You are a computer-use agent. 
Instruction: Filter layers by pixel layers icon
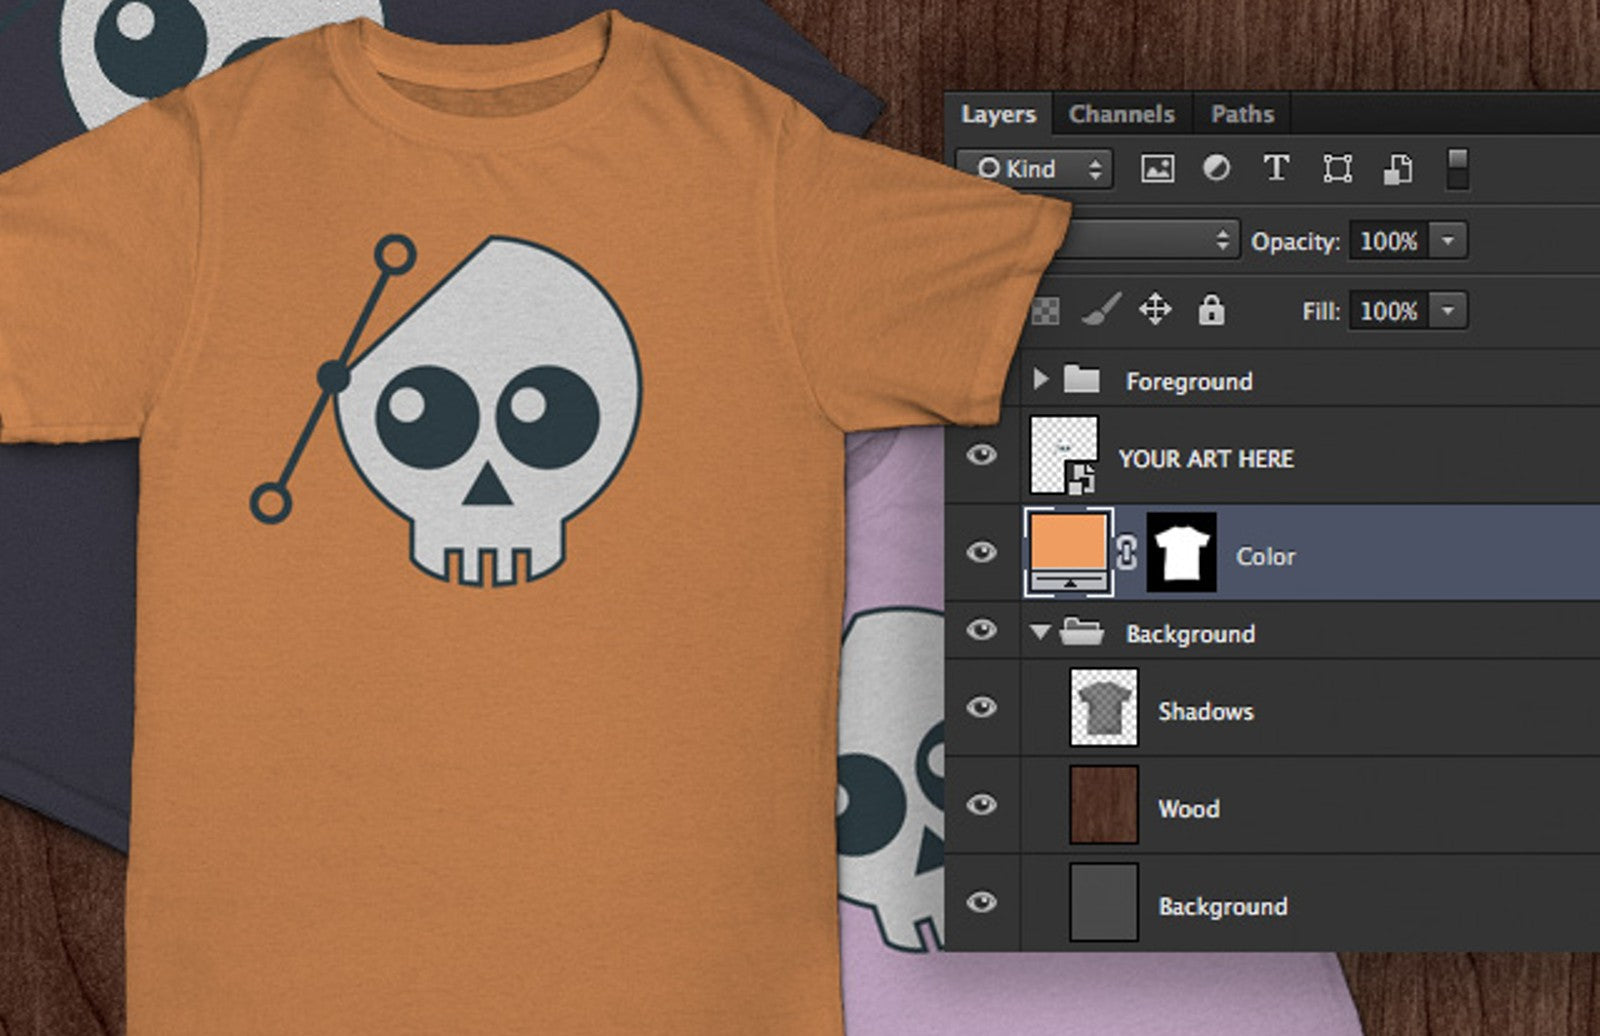click(1157, 168)
